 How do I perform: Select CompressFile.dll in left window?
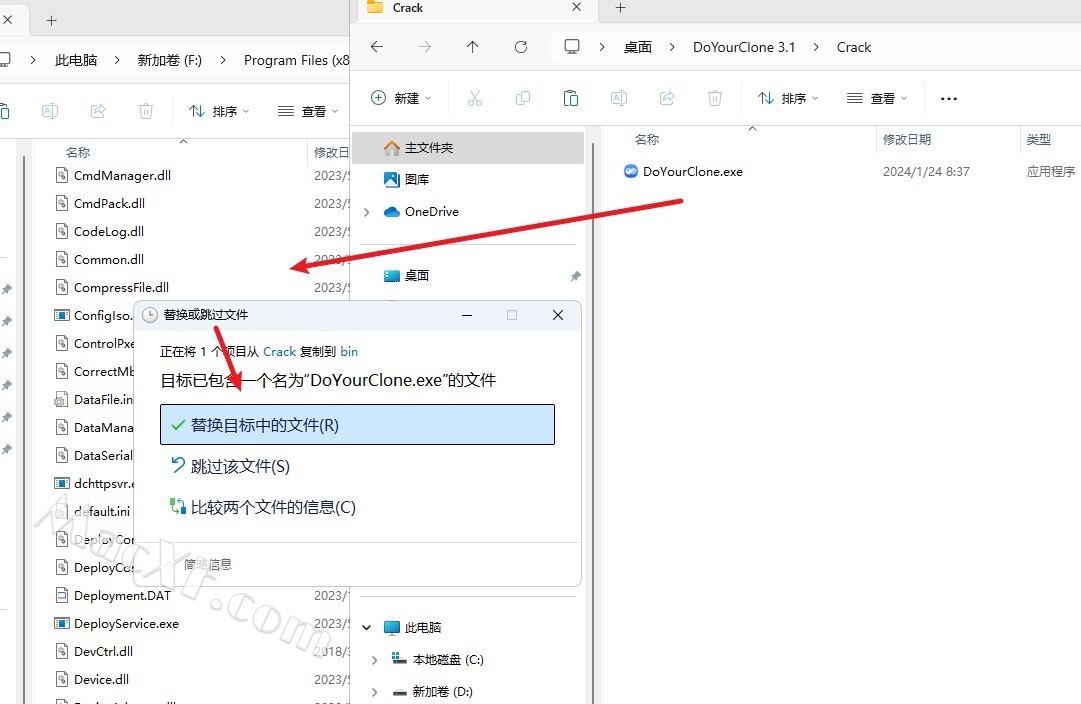click(x=121, y=288)
